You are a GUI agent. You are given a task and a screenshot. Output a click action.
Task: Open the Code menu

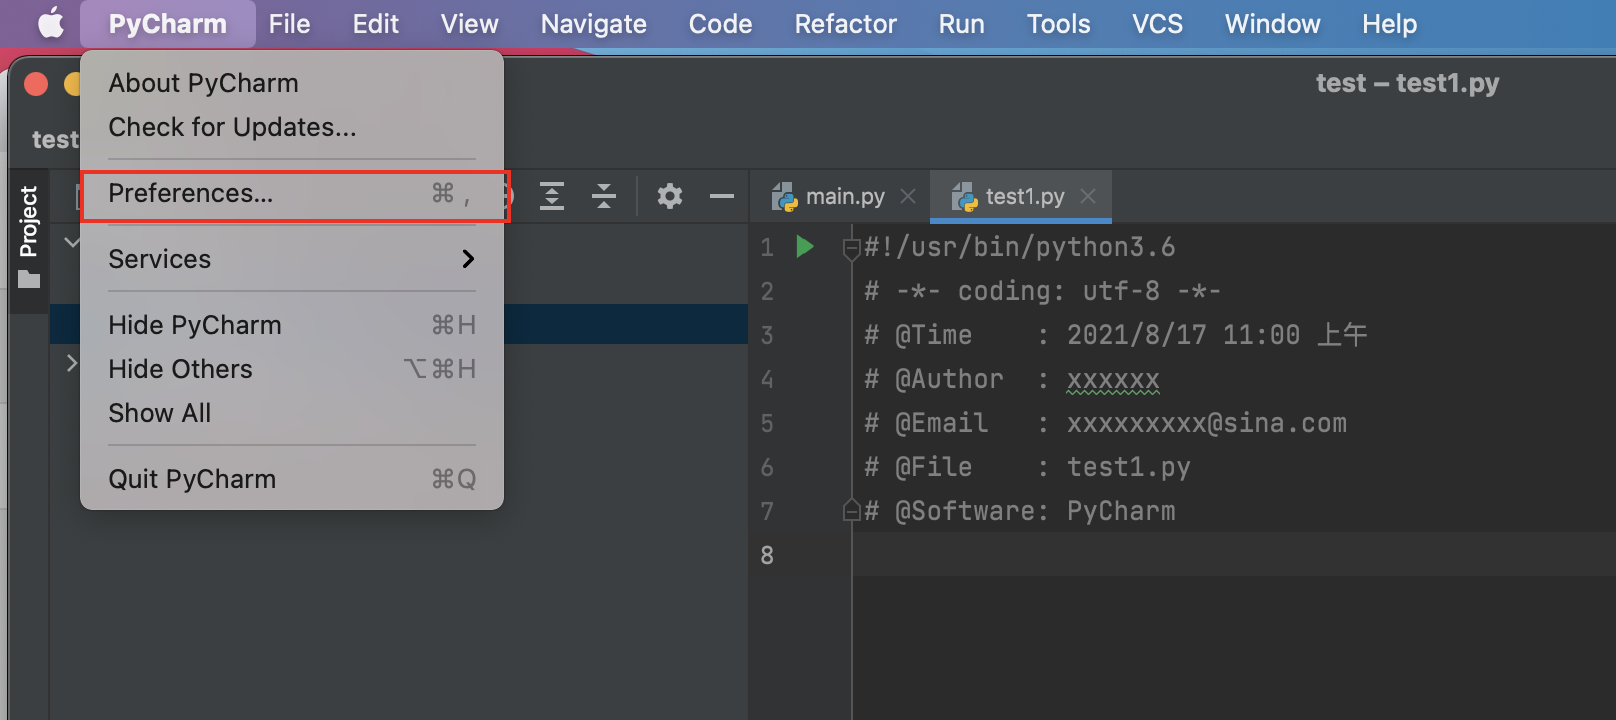click(720, 24)
